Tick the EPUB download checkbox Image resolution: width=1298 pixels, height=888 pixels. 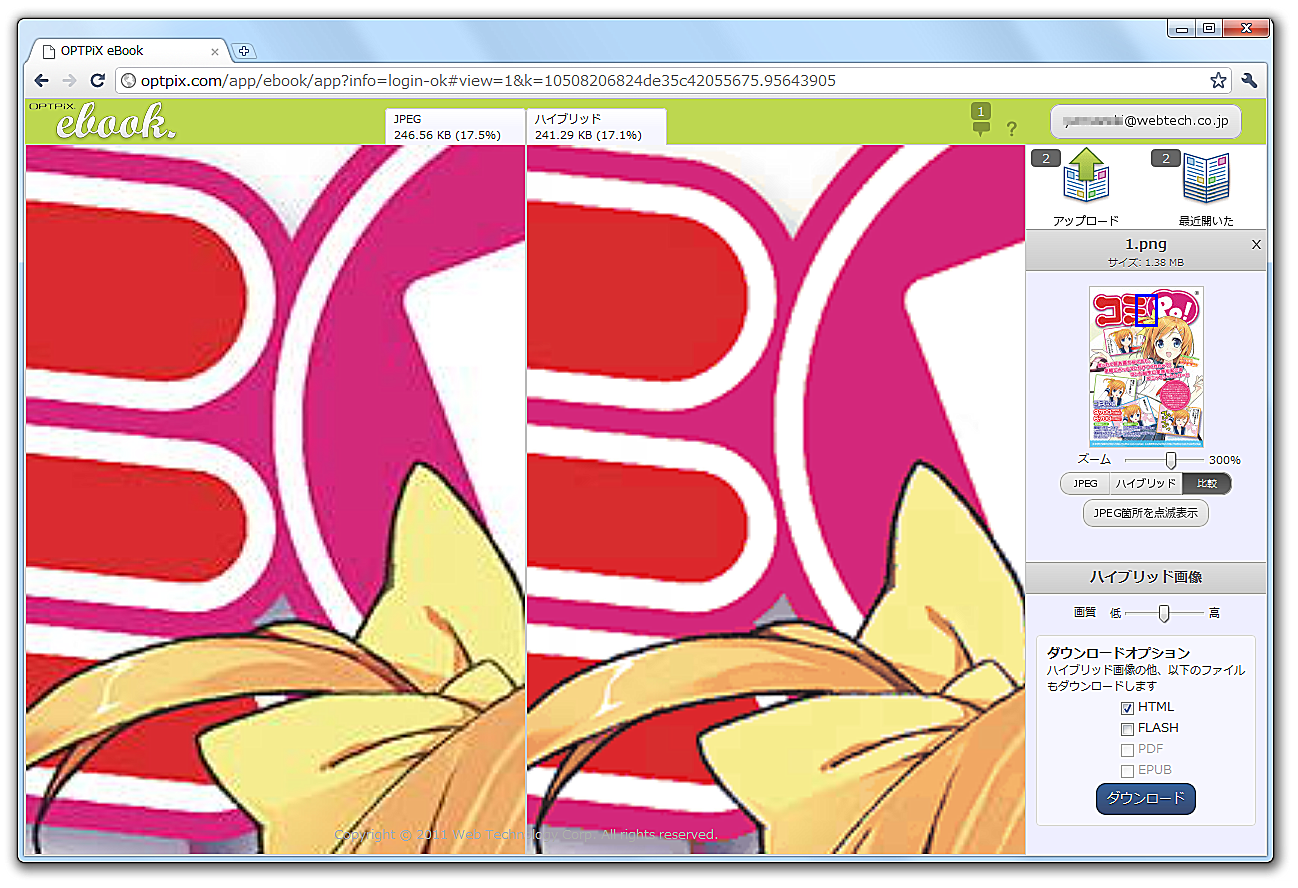tap(1127, 771)
